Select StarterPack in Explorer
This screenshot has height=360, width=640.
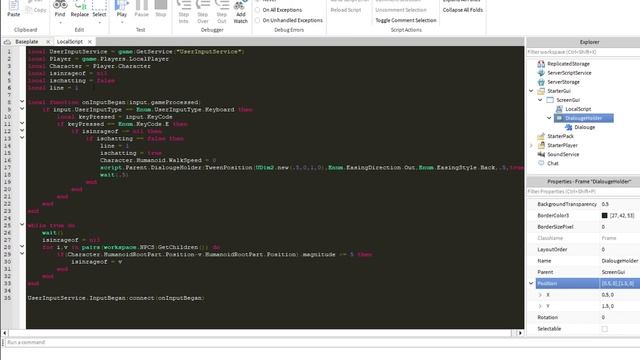tap(560, 136)
